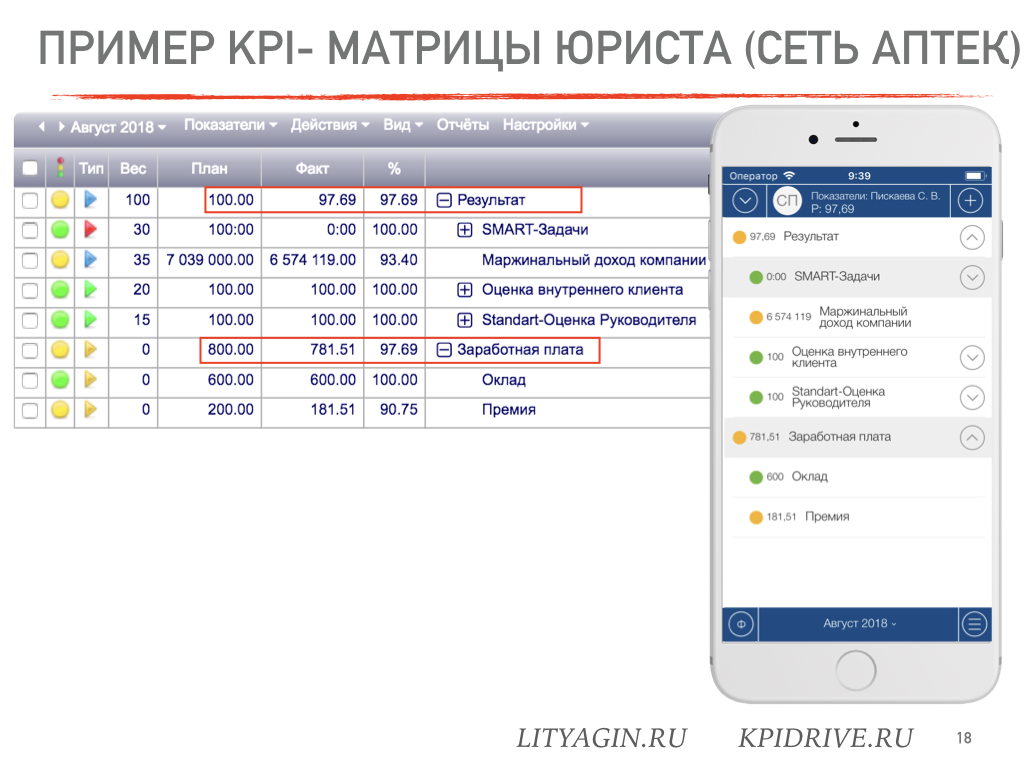Go to next month arrow in toolbar
1024x768 pixels.
pyautogui.click(x=61, y=126)
